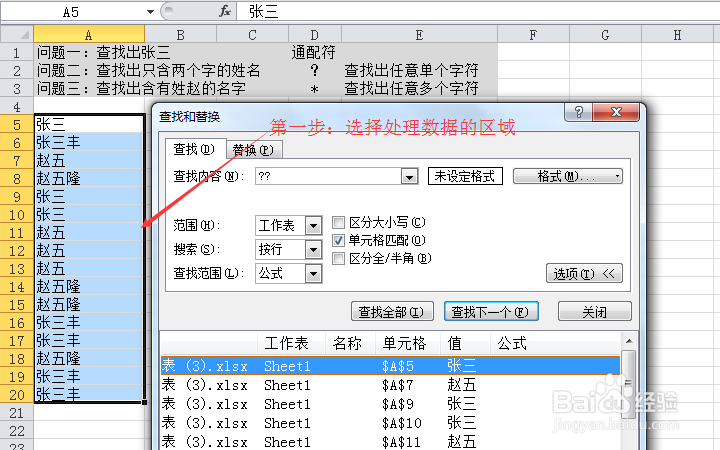Click the results list scroll-up arrow
This screenshot has height=450, width=720.
(629, 341)
